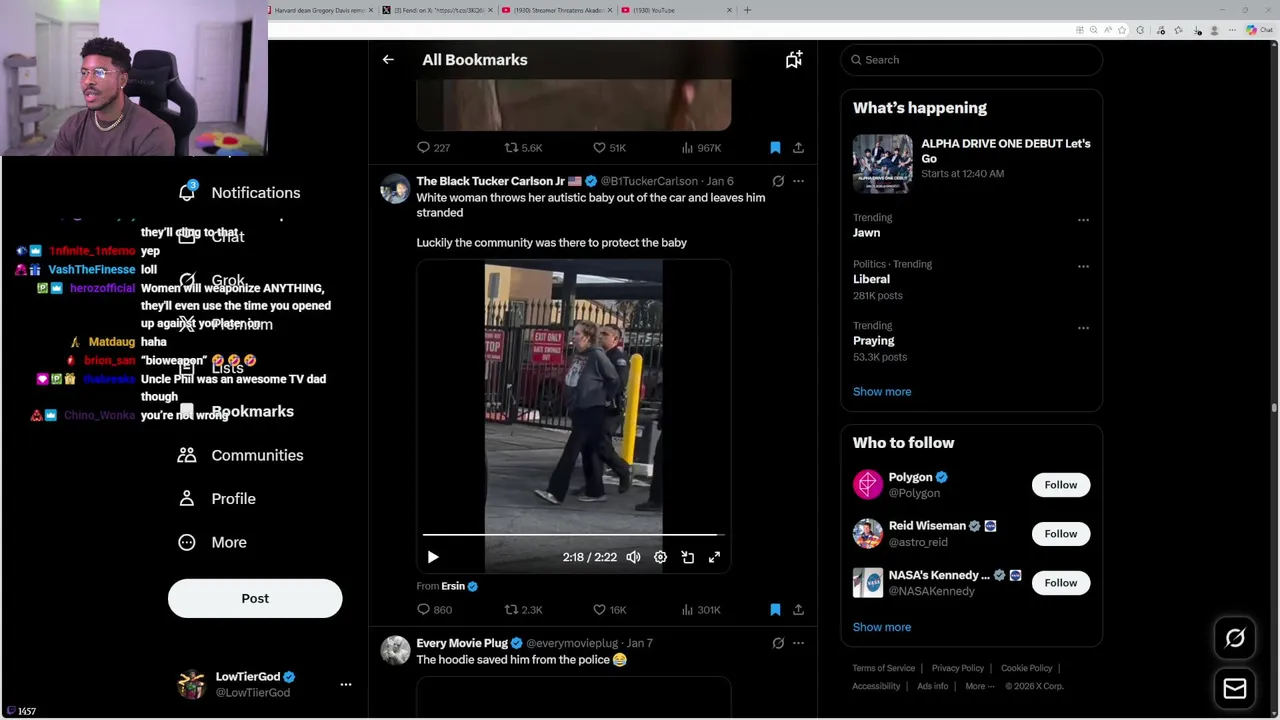Open more options for Praying trend

[1083, 327]
